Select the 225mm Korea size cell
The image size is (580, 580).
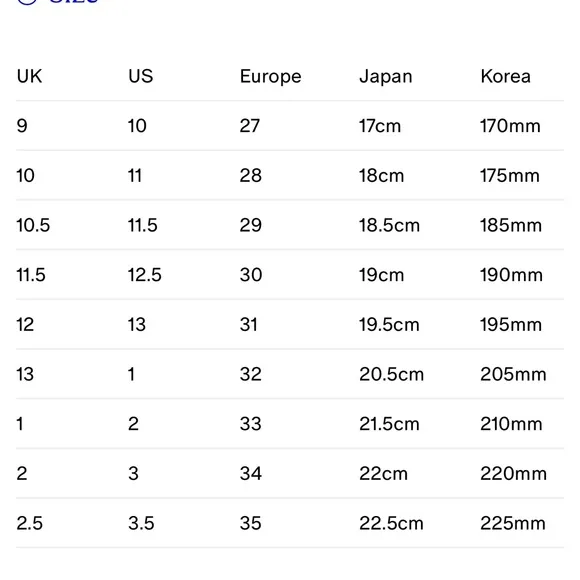tap(513, 523)
